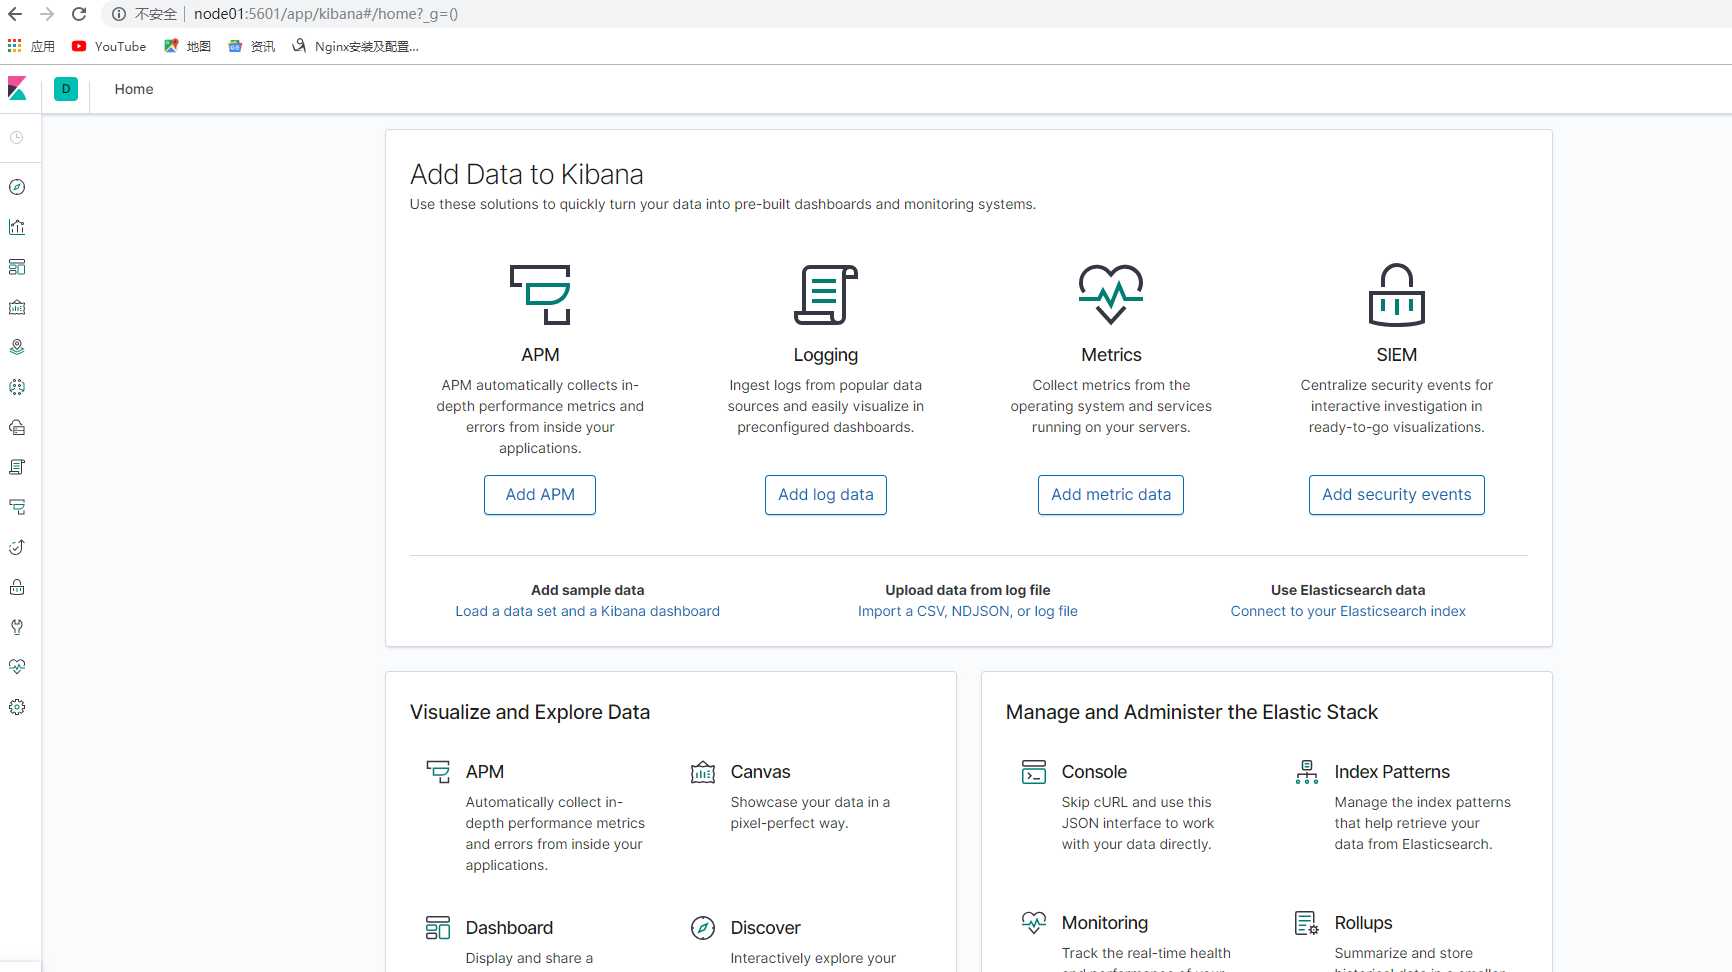
Task: Click the Rollups icon
Action: pos(1307,923)
